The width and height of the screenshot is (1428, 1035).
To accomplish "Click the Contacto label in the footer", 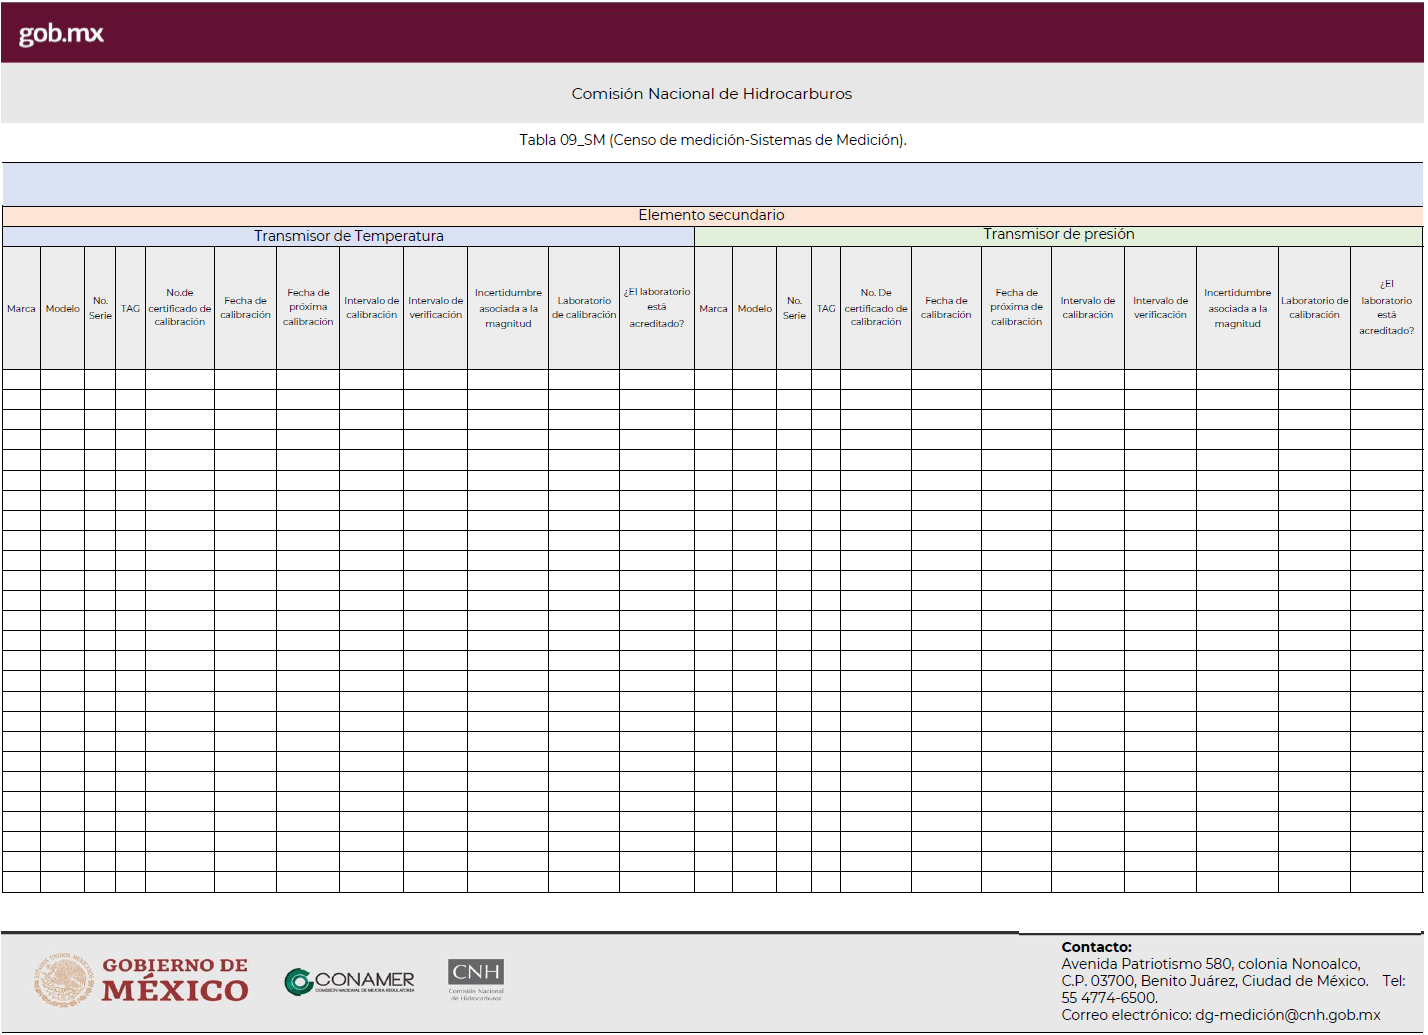I will pos(1096,947).
